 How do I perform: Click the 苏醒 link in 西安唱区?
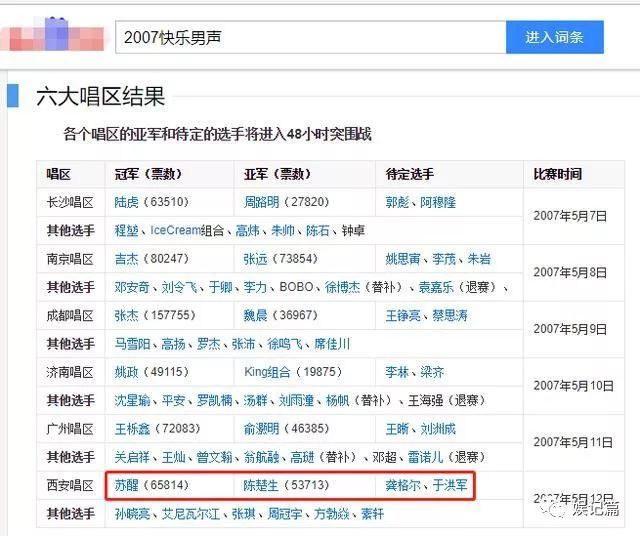pos(126,487)
